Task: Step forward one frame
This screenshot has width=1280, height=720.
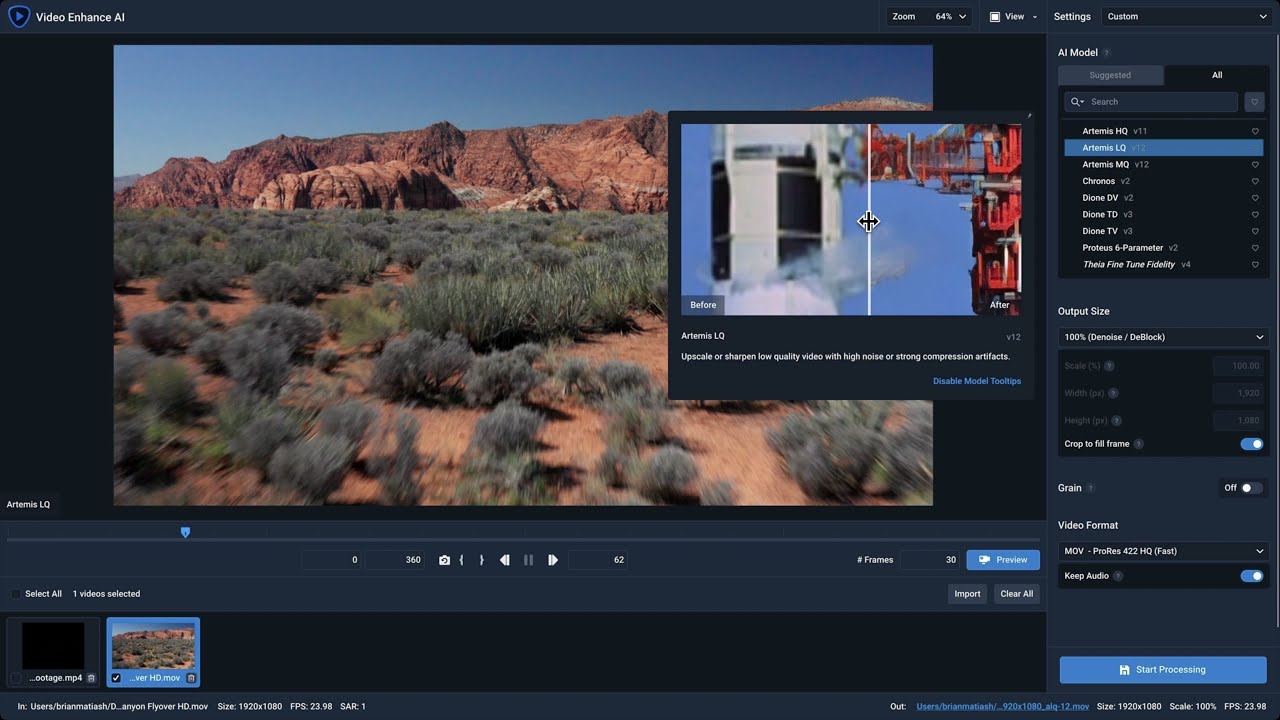Action: pos(553,560)
